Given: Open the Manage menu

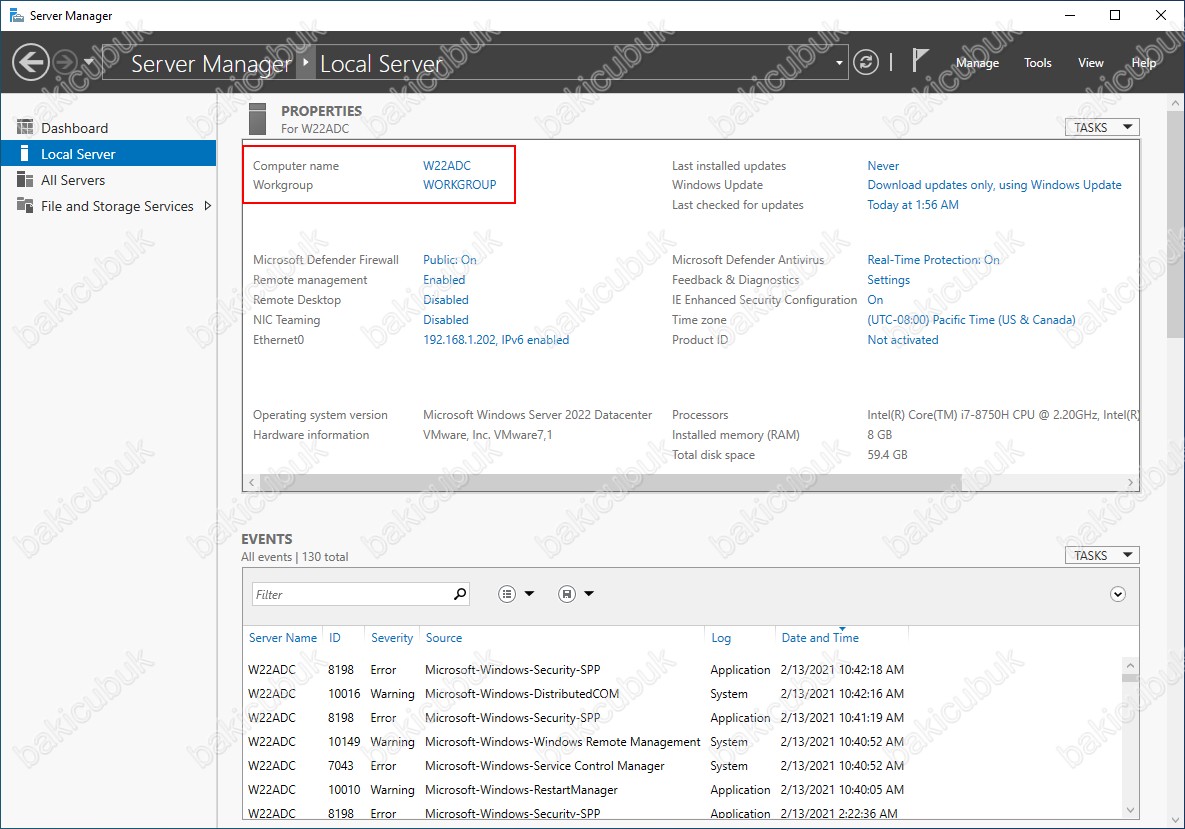Looking at the screenshot, I should pyautogui.click(x=977, y=63).
